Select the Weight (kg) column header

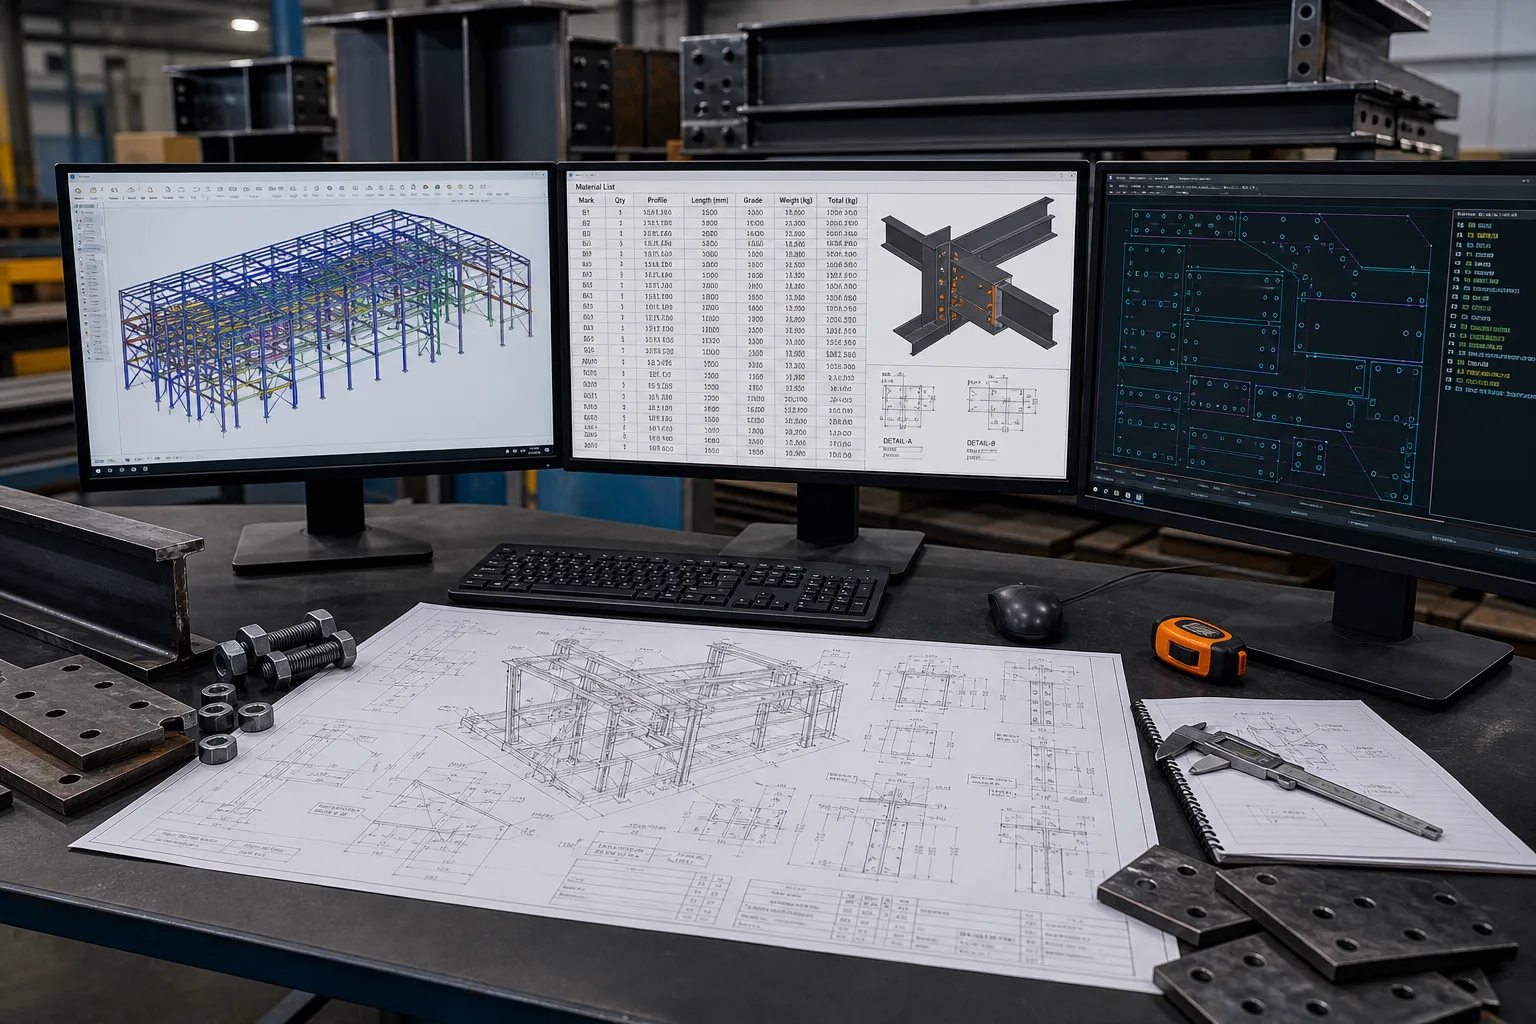click(x=796, y=200)
